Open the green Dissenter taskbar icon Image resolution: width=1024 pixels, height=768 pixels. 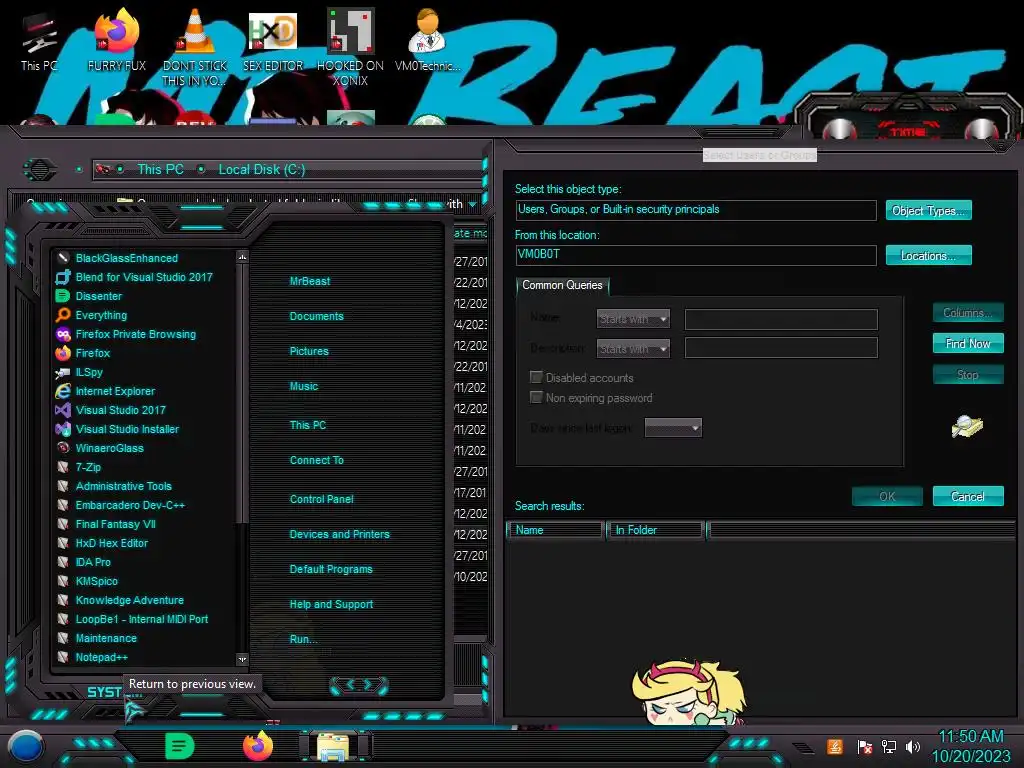180,745
